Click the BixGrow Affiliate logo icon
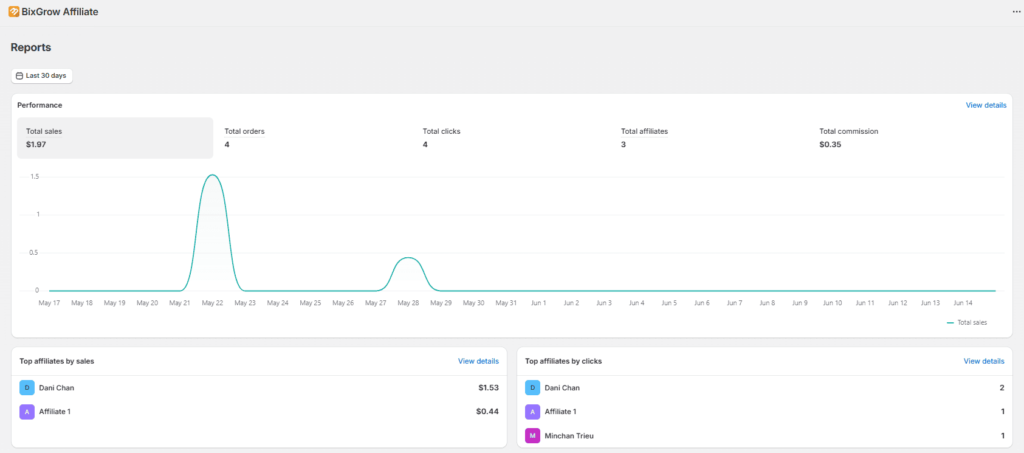This screenshot has width=1024, height=453. (x=14, y=12)
